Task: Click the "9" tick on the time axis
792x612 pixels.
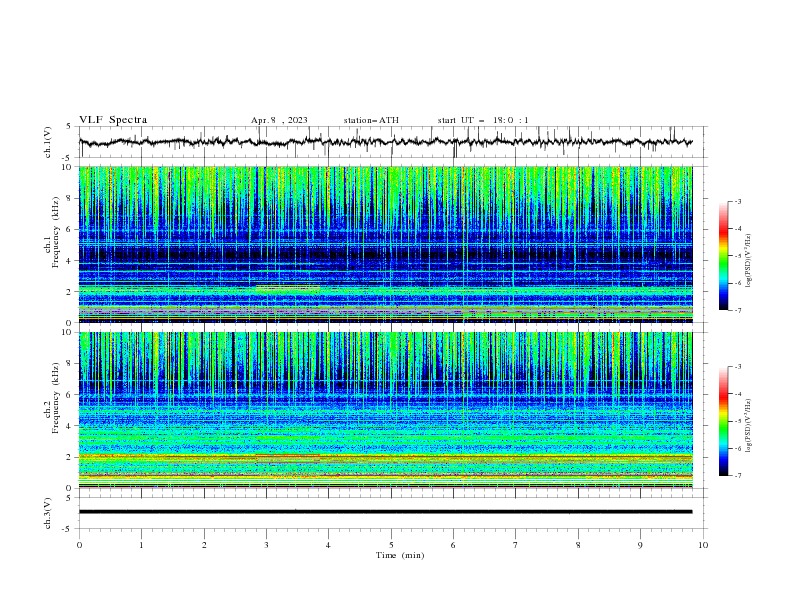Action: [x=640, y=545]
